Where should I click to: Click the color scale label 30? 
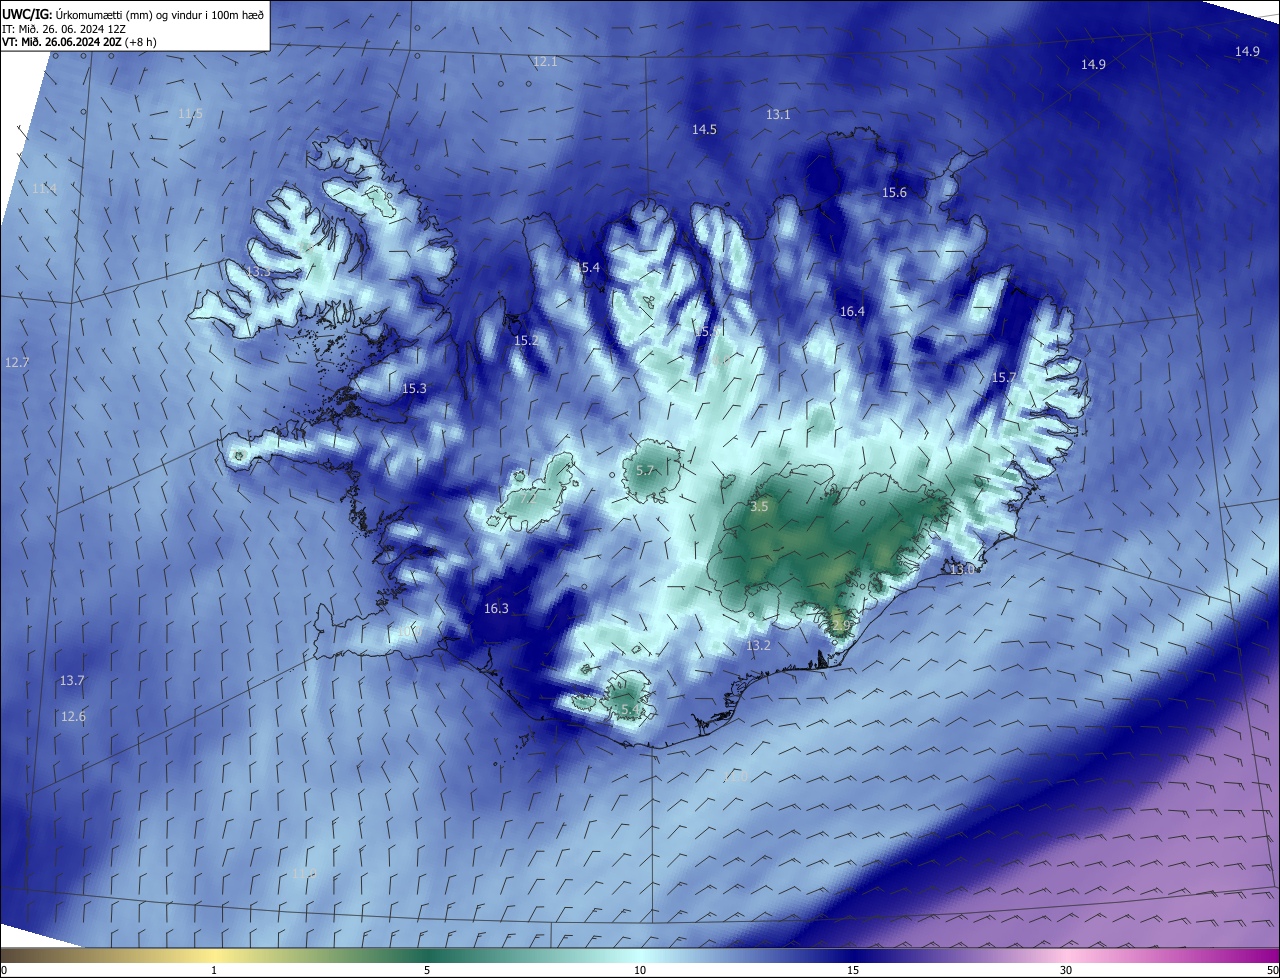[1066, 970]
